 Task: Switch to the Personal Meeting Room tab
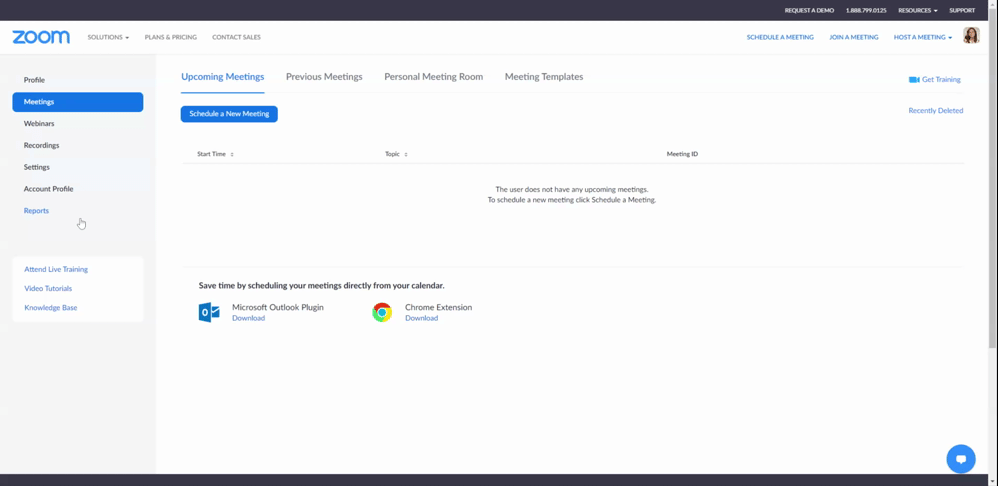(433, 77)
